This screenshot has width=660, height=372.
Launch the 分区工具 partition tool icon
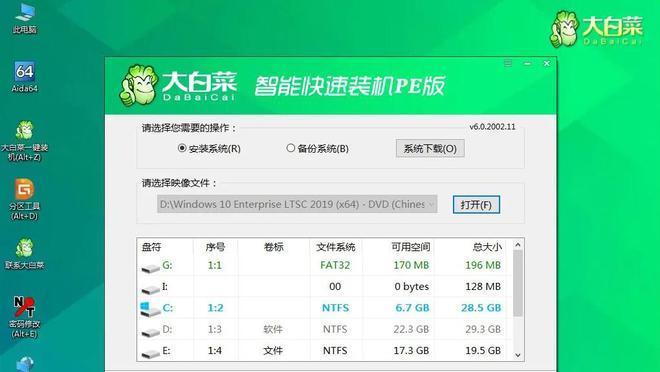[x=24, y=199]
